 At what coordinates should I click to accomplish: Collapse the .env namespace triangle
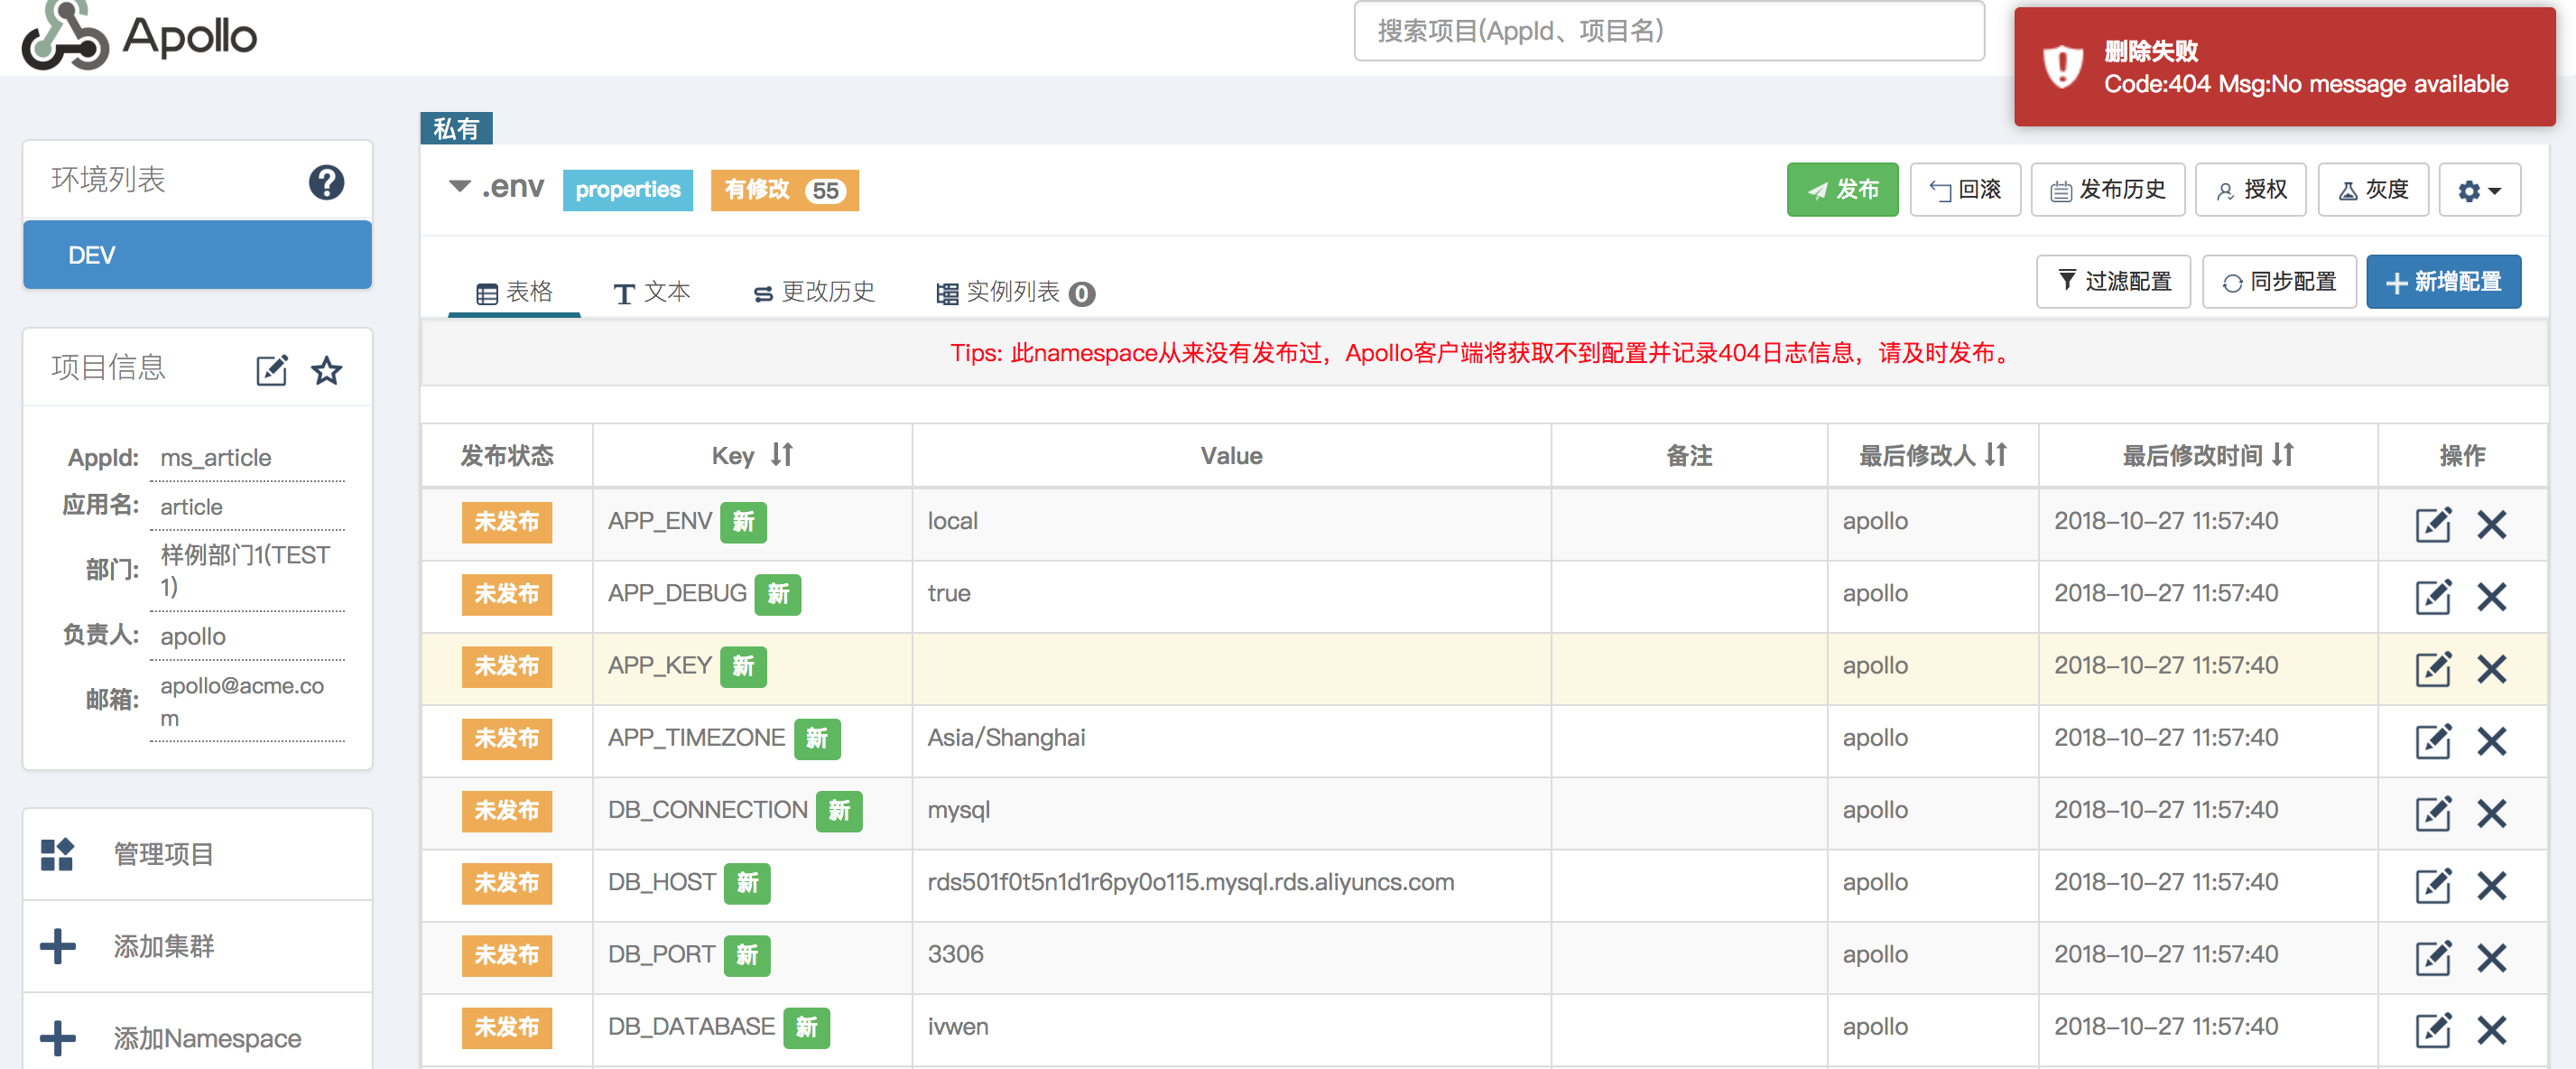pyautogui.click(x=459, y=186)
